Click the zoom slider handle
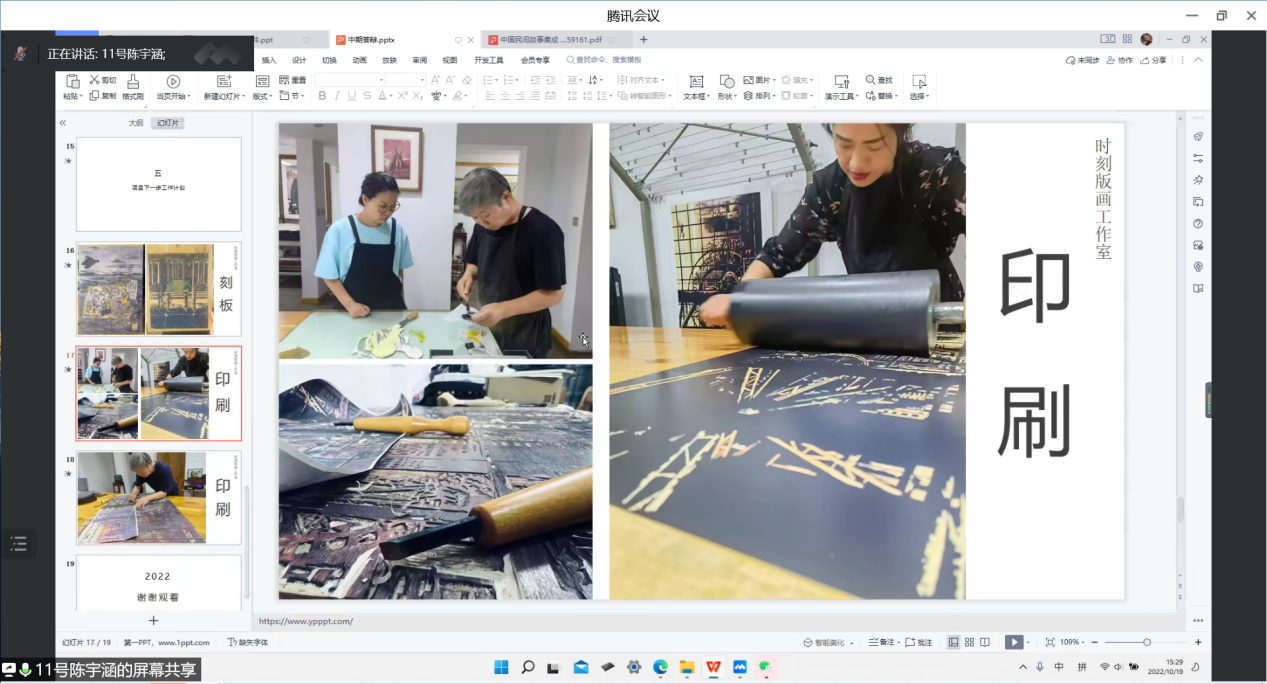1267x684 pixels. pos(1147,642)
